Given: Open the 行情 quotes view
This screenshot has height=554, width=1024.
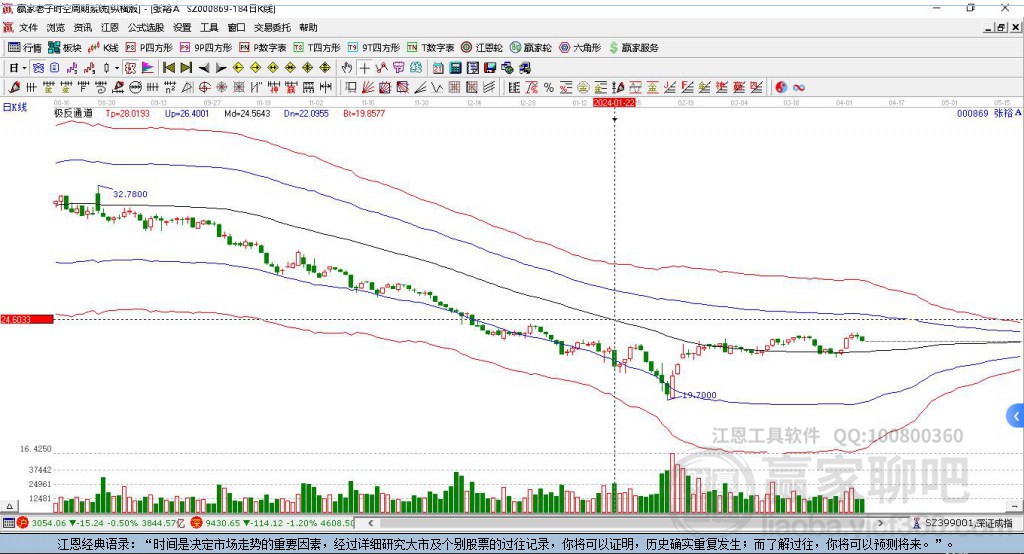Looking at the screenshot, I should tap(25, 48).
